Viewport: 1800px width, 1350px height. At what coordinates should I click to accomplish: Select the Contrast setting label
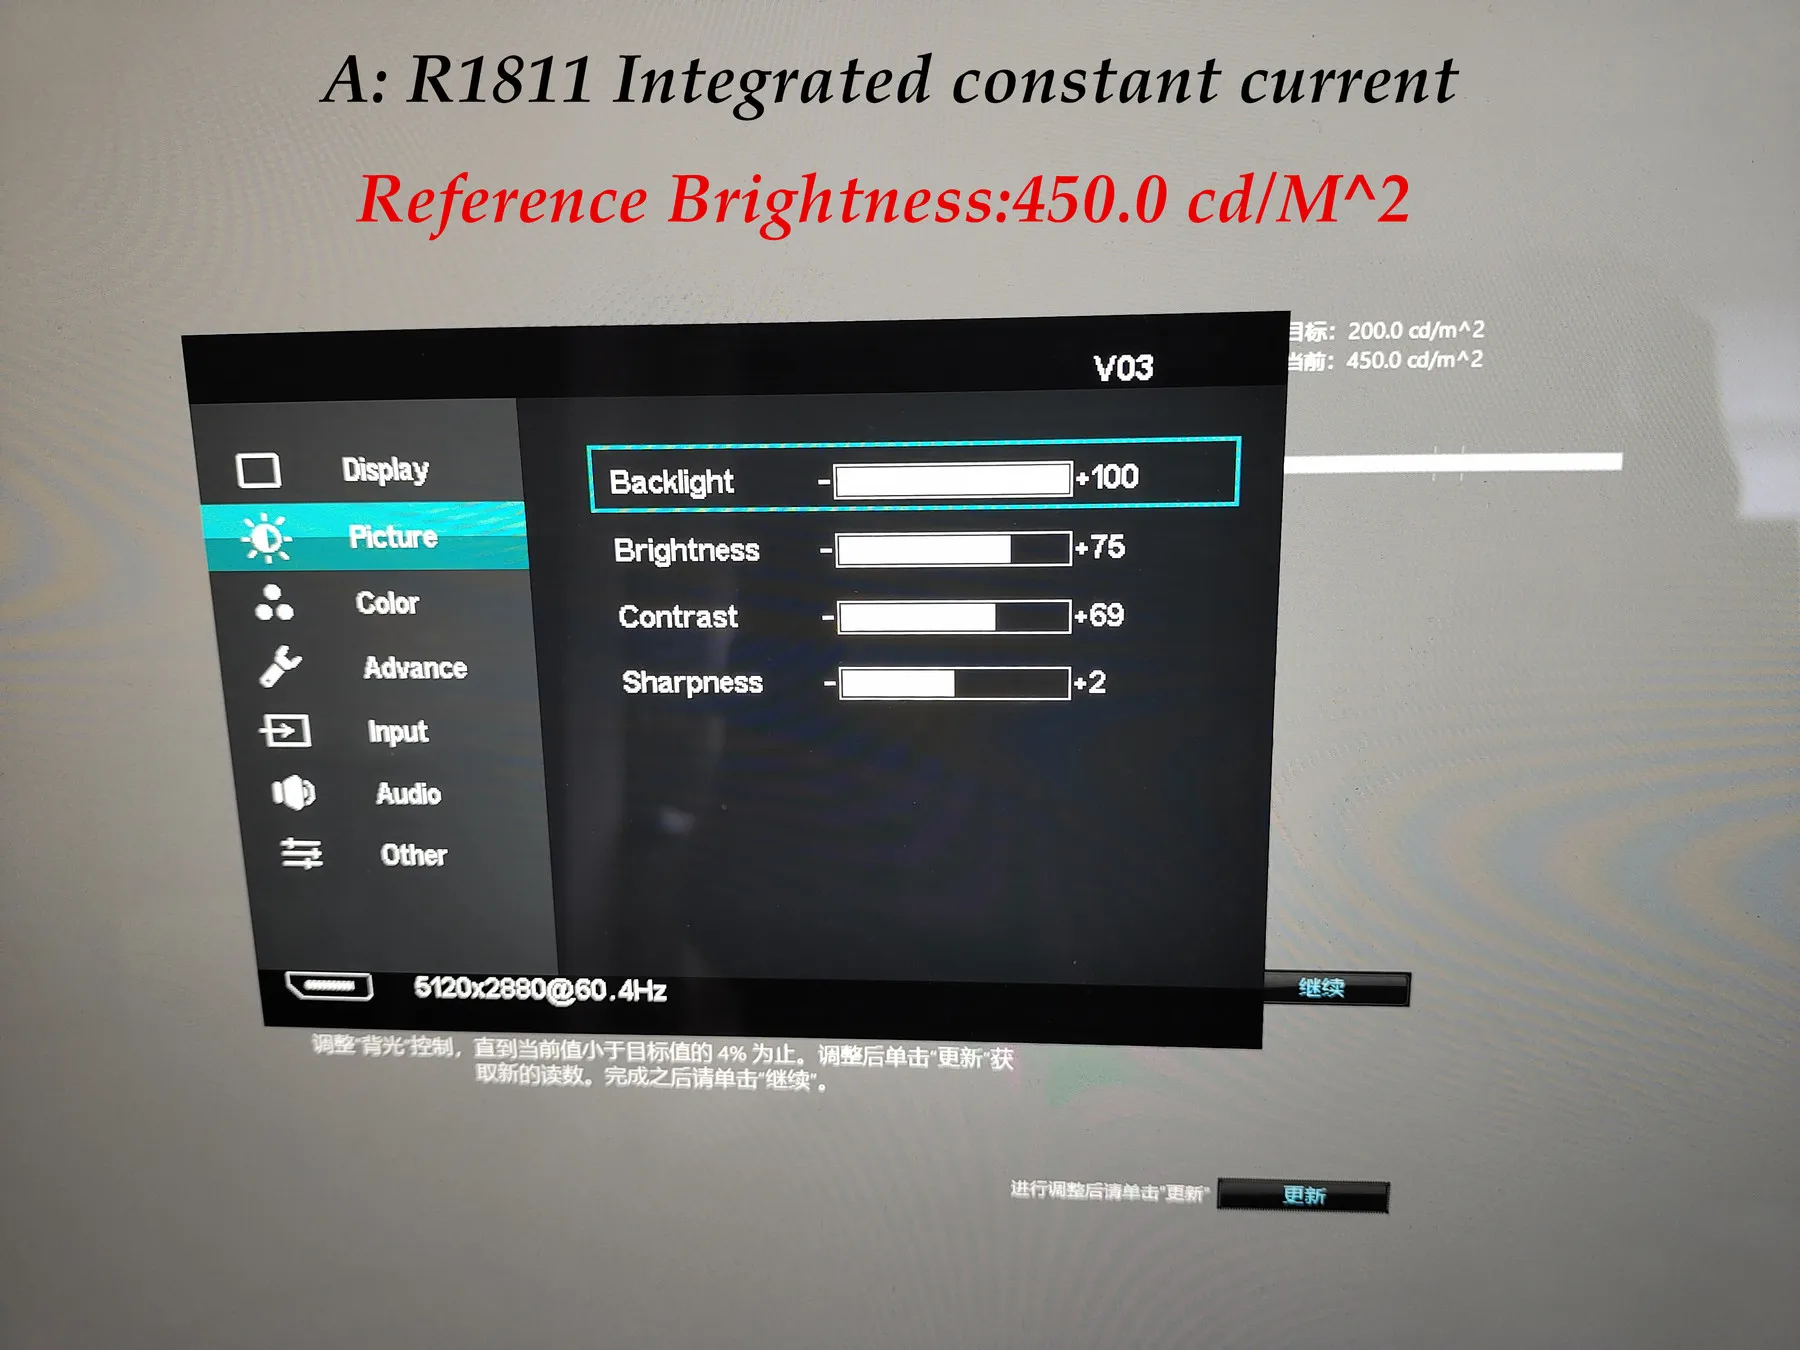pyautogui.click(x=678, y=617)
